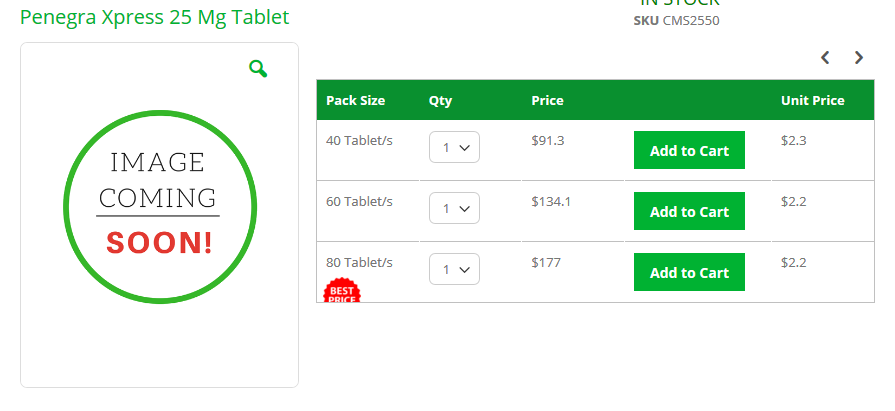This screenshot has width=895, height=411.
Task: Click the green magnifier zoom icon
Action: 258,68
